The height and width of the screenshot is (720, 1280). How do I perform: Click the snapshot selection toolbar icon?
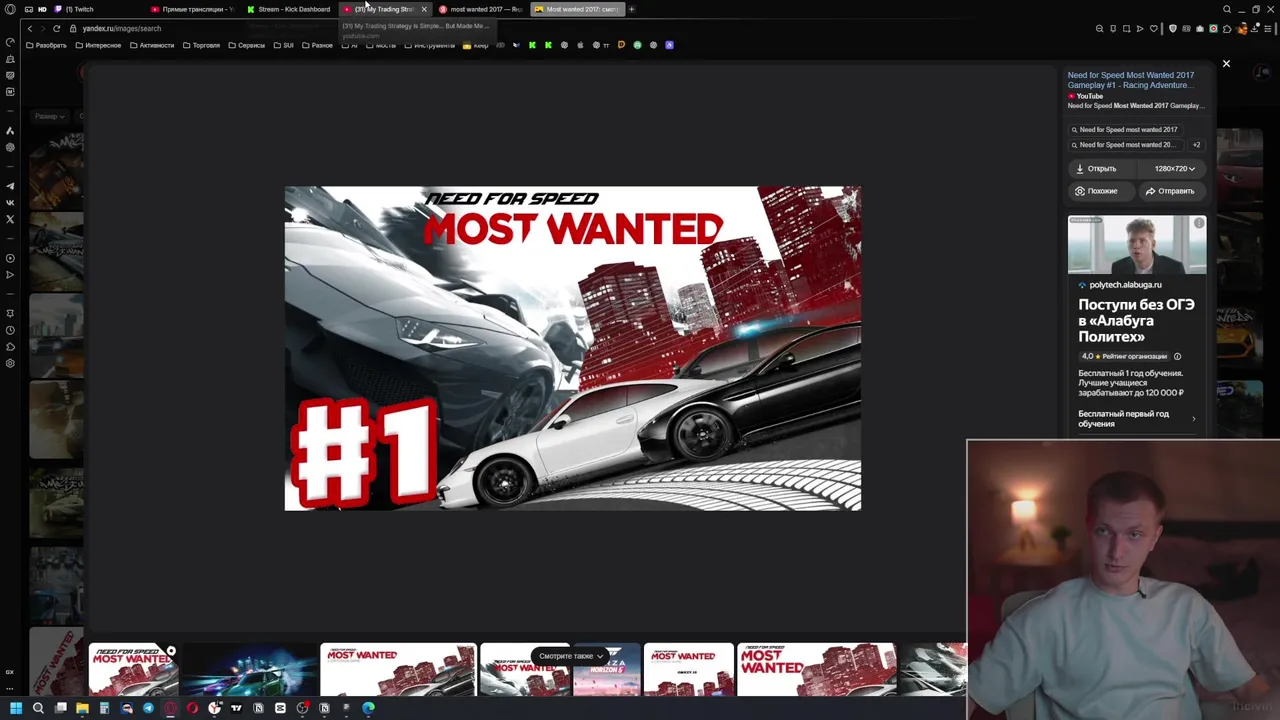pyautogui.click(x=1126, y=28)
